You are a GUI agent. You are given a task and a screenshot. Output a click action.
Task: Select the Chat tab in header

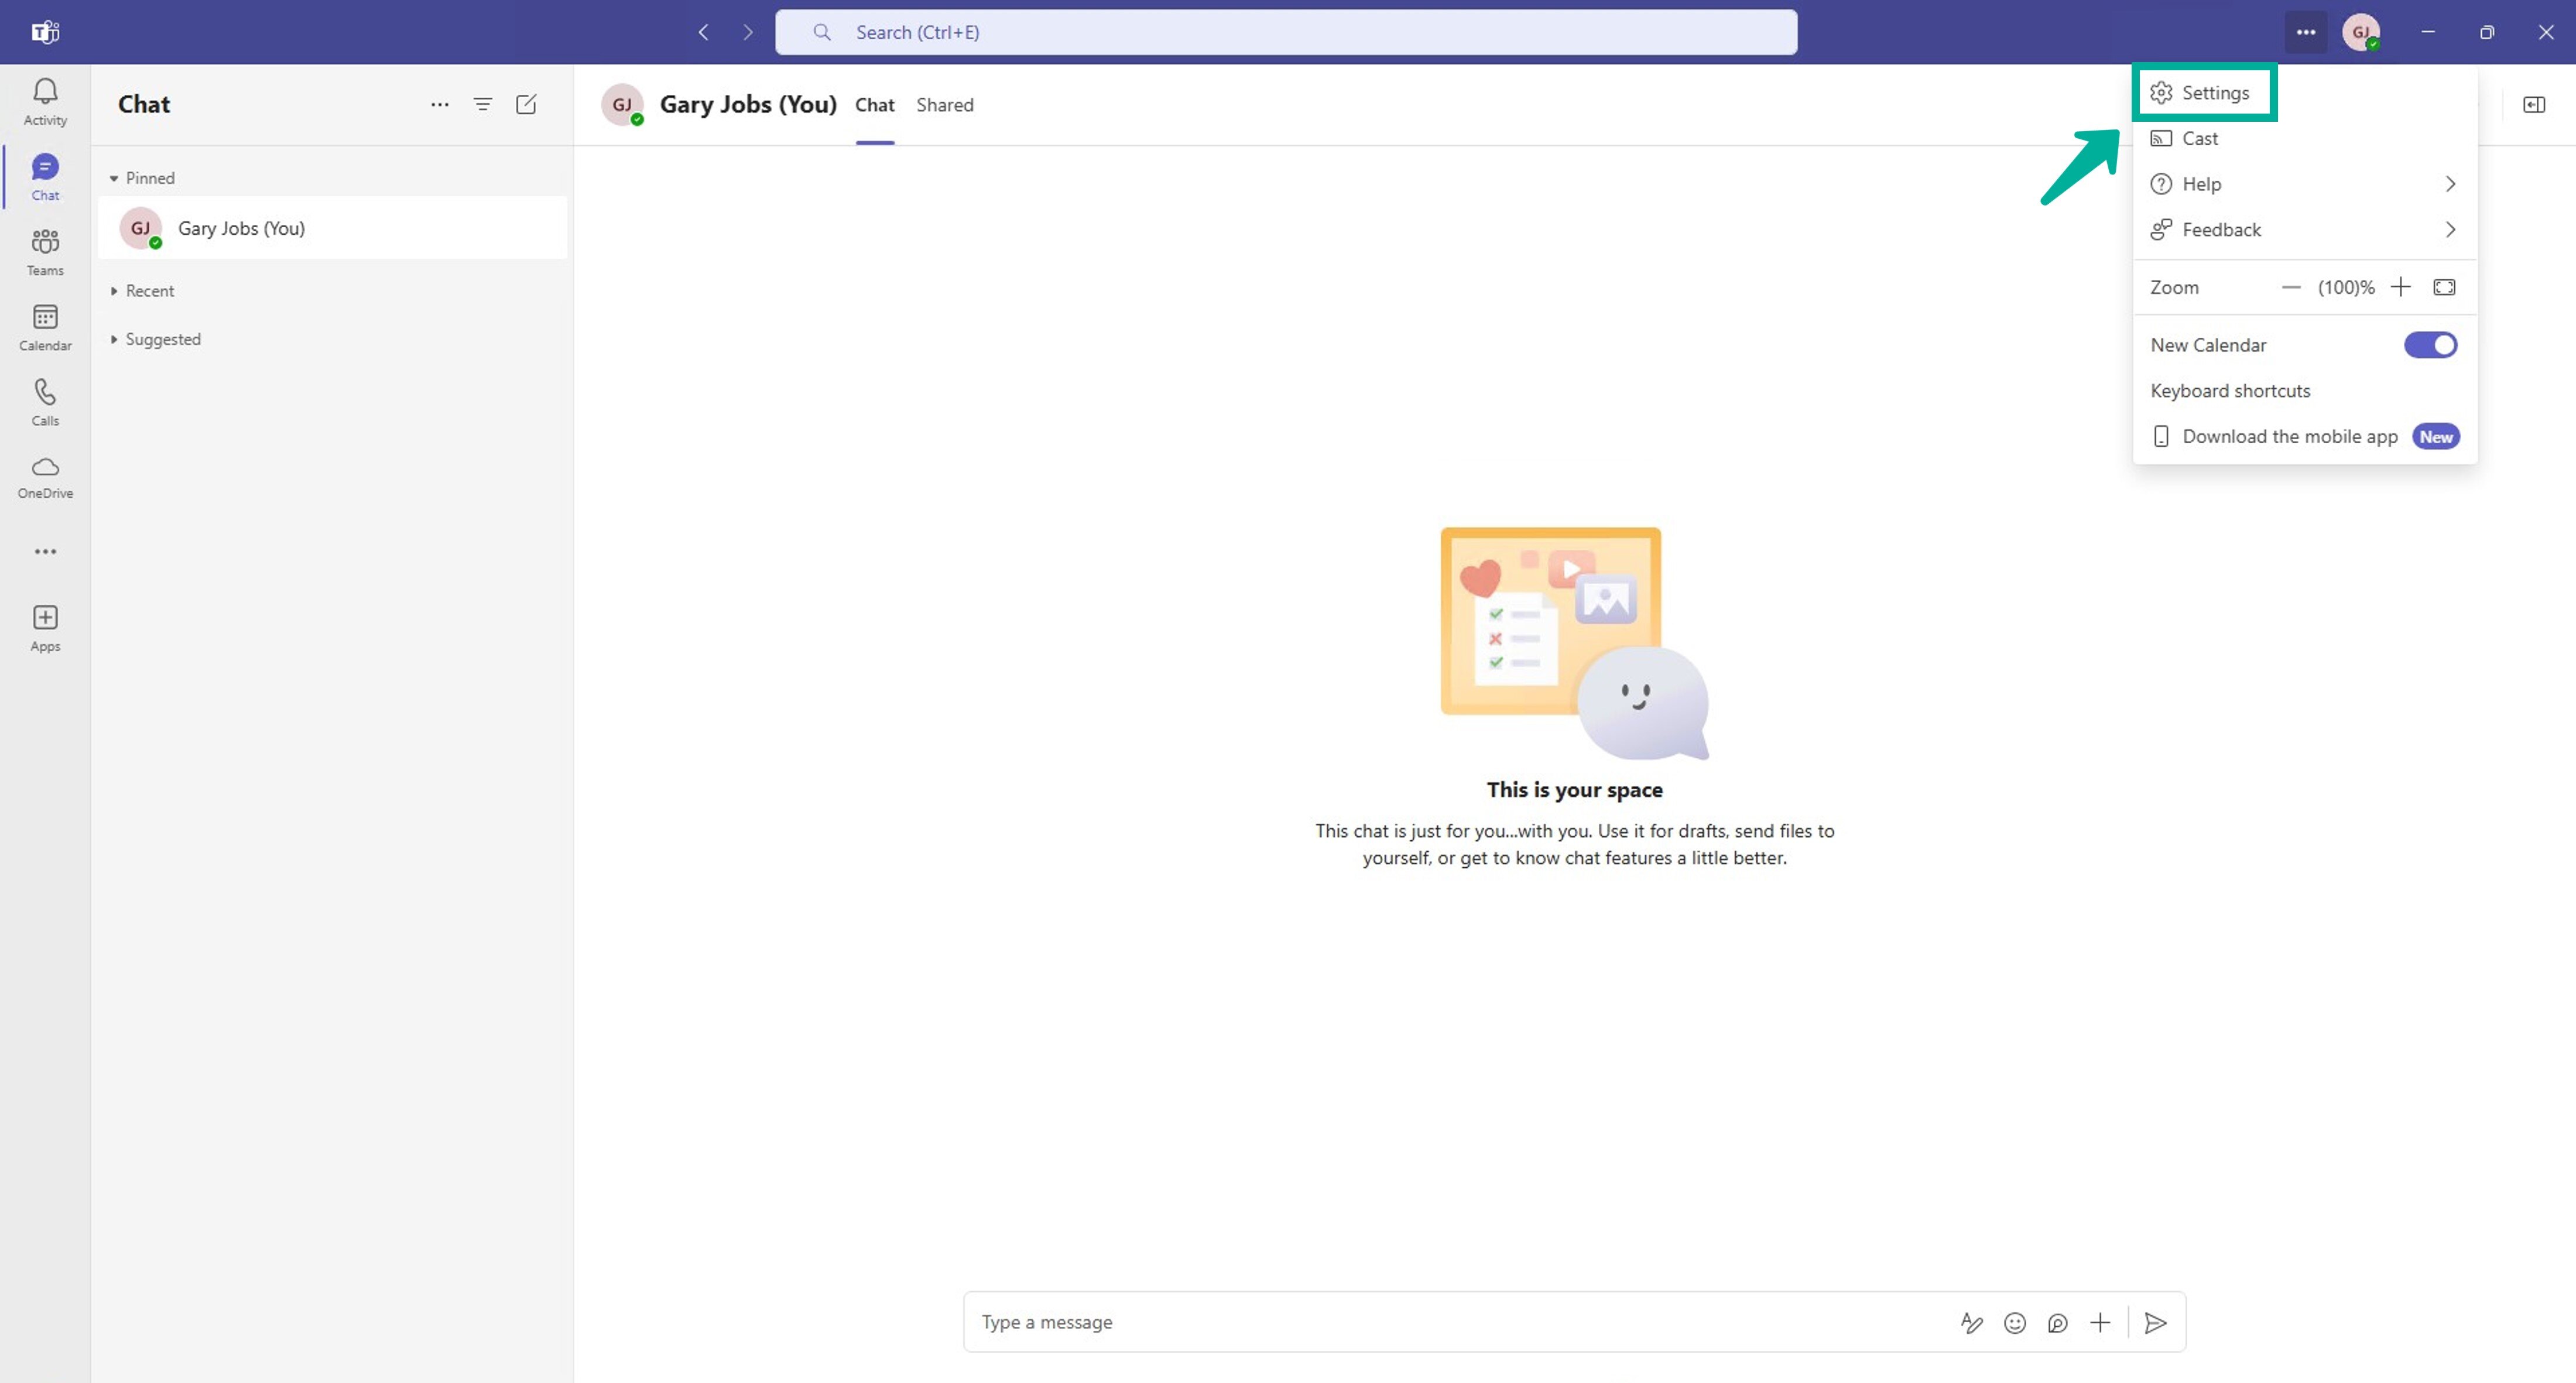pyautogui.click(x=874, y=104)
